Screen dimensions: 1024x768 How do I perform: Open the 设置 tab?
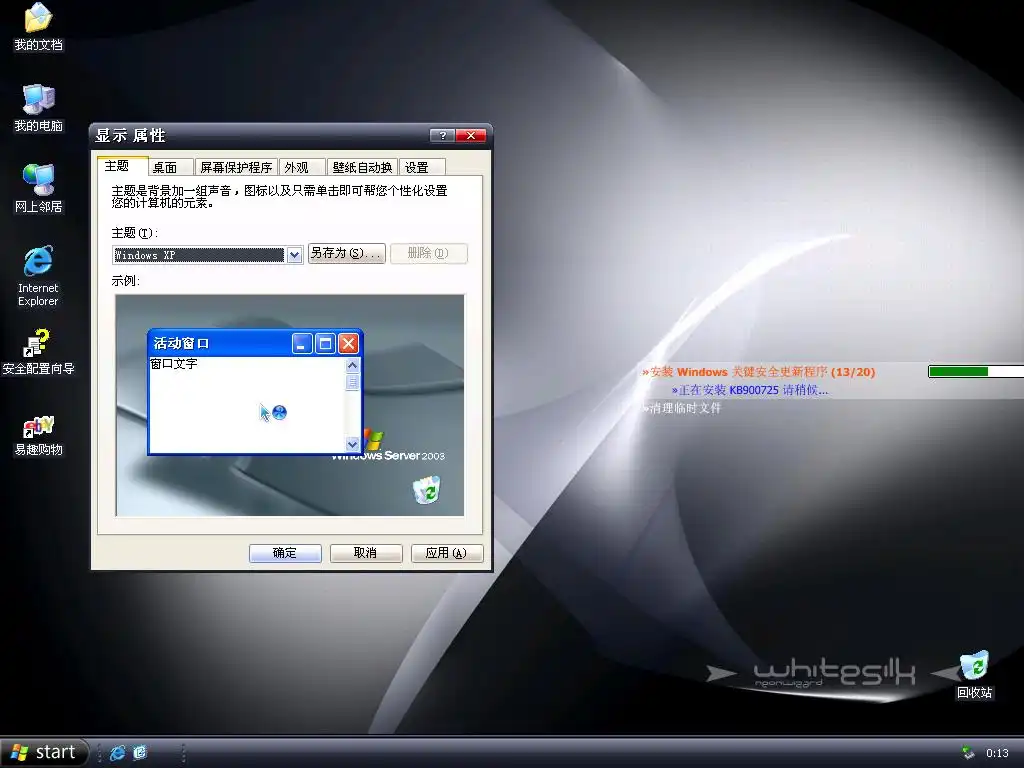(422, 167)
